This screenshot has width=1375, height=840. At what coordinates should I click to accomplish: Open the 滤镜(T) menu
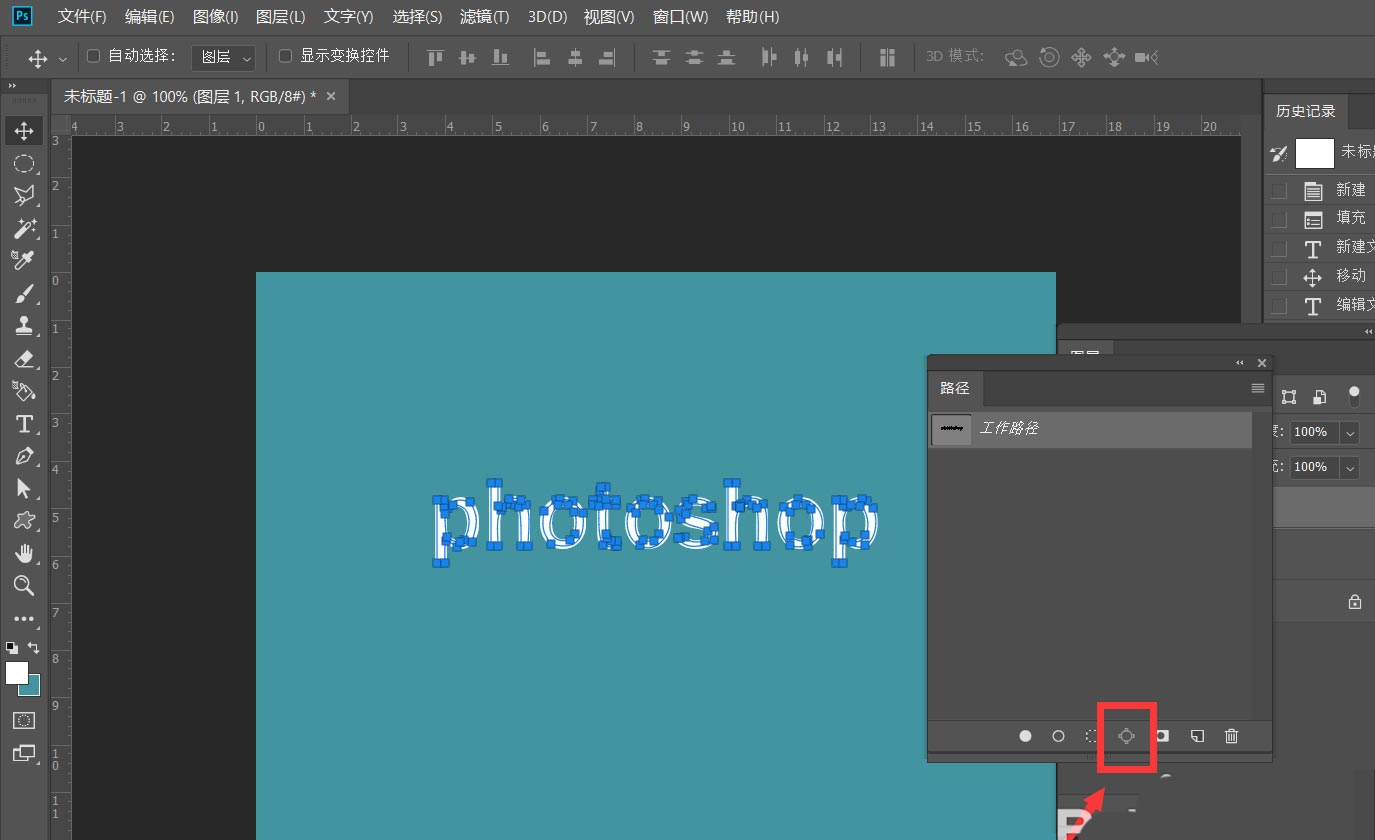[x=485, y=17]
